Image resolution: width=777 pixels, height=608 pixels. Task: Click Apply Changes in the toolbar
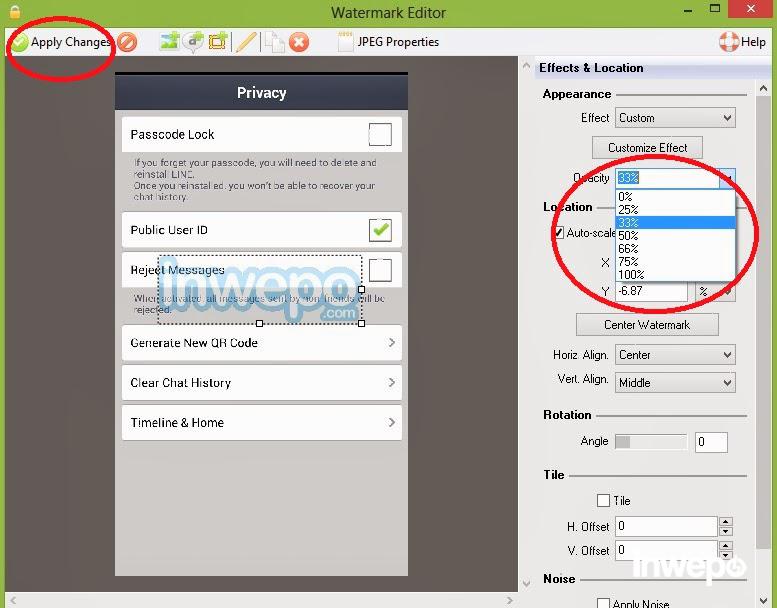(60, 42)
